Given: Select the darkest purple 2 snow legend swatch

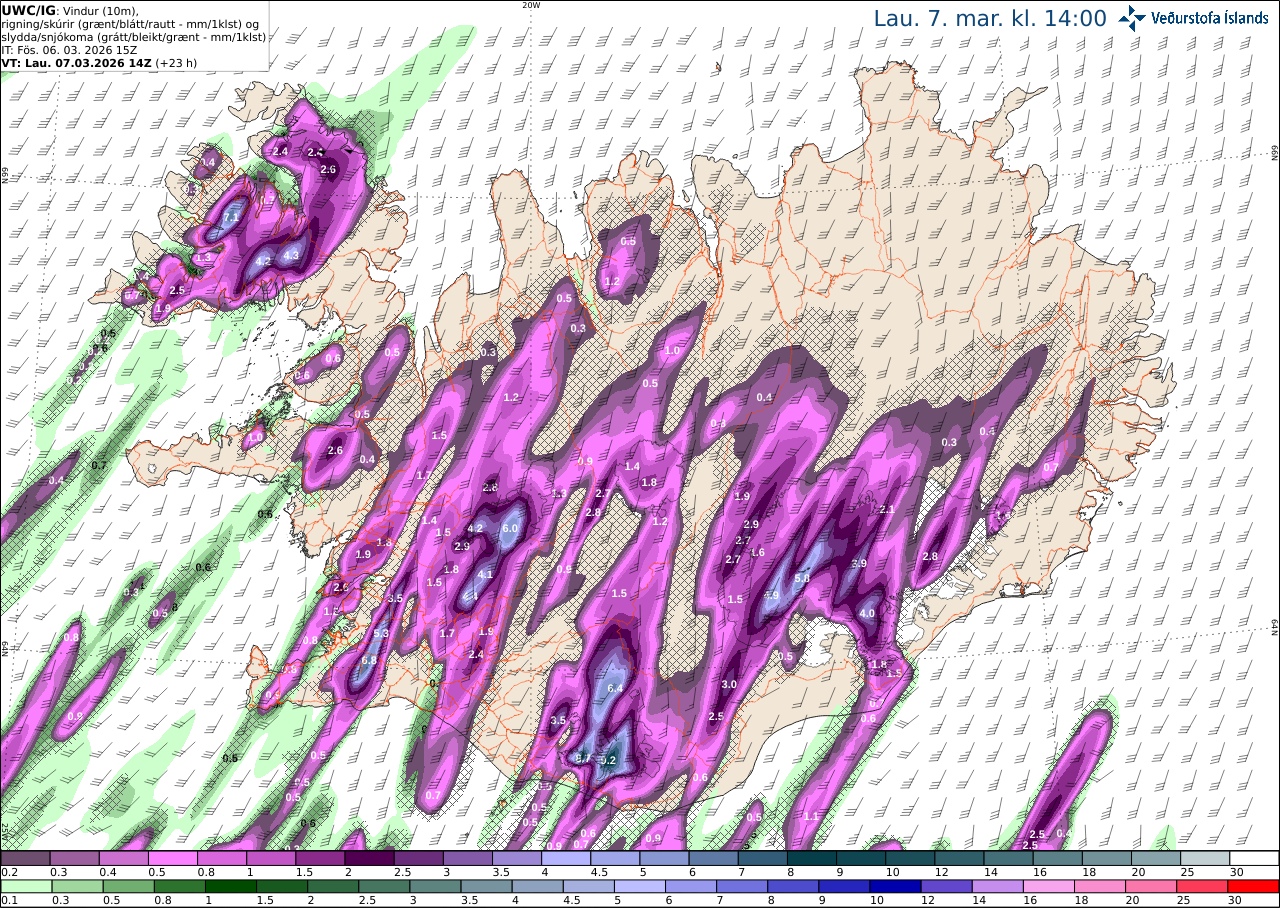Looking at the screenshot, I should (369, 858).
